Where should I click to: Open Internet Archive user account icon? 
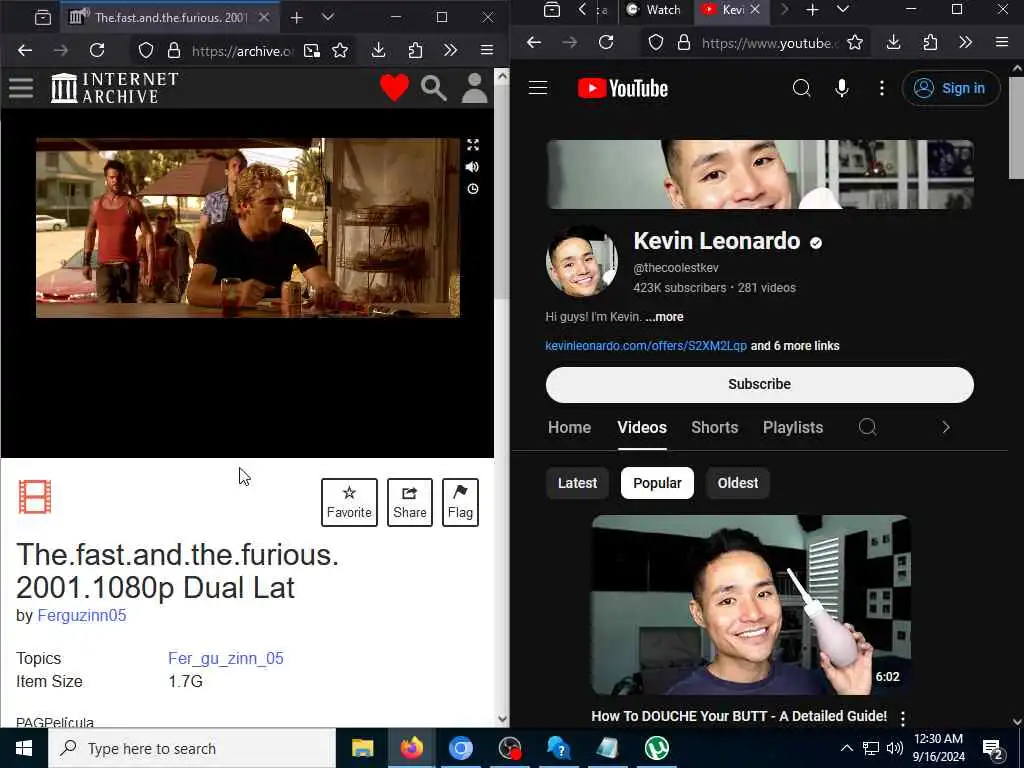475,88
